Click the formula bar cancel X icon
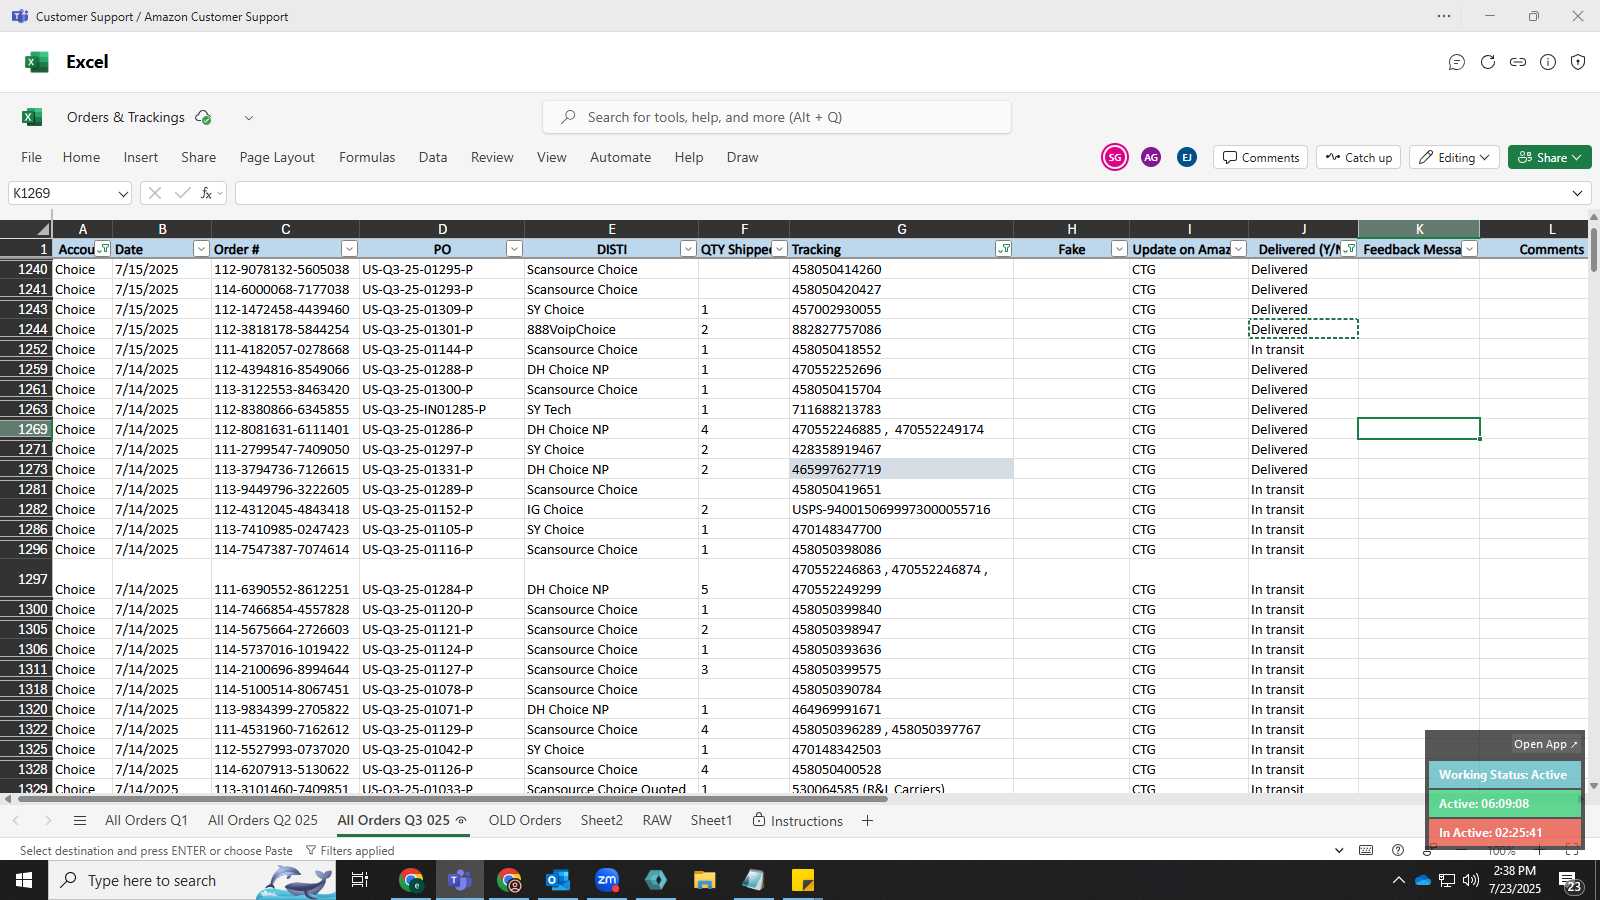Viewport: 1600px width, 900px height. [x=154, y=193]
